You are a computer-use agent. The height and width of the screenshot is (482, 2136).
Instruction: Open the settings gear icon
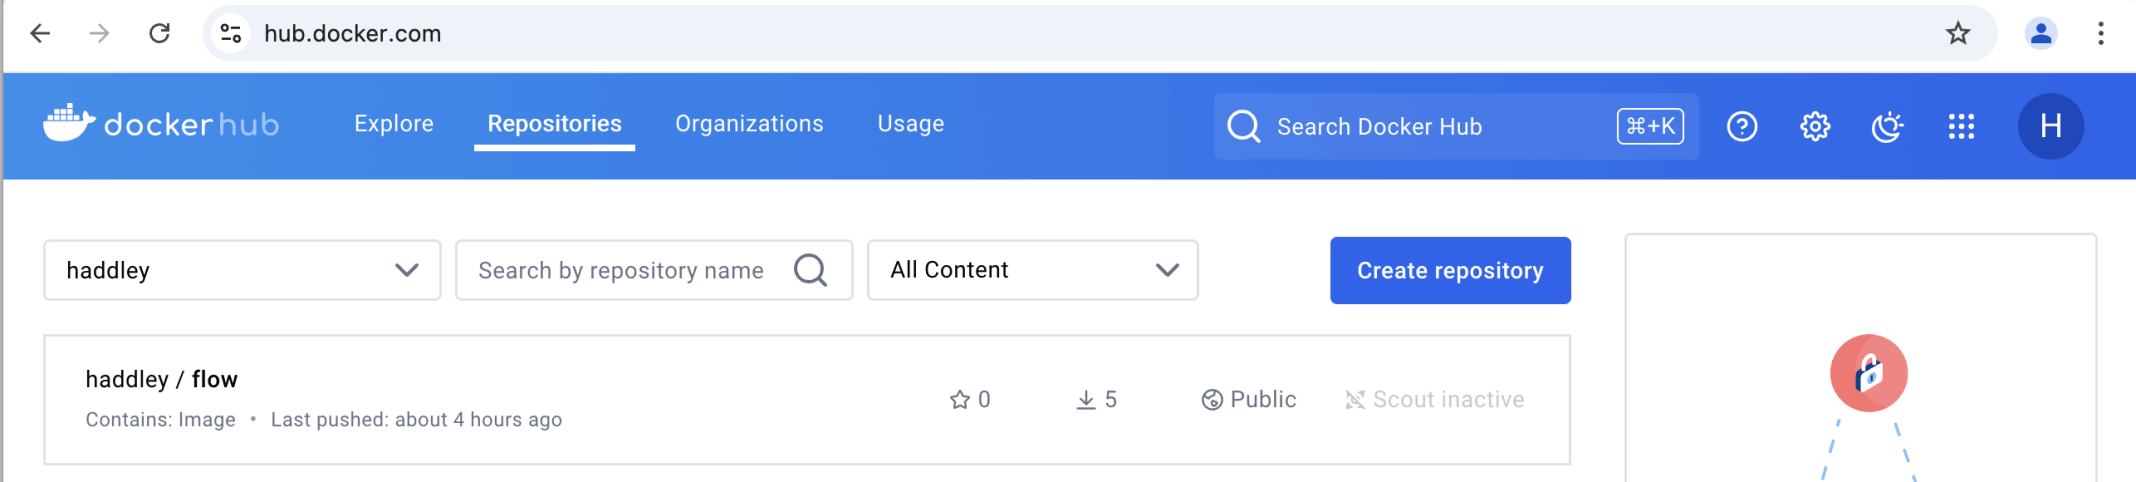tap(1815, 127)
